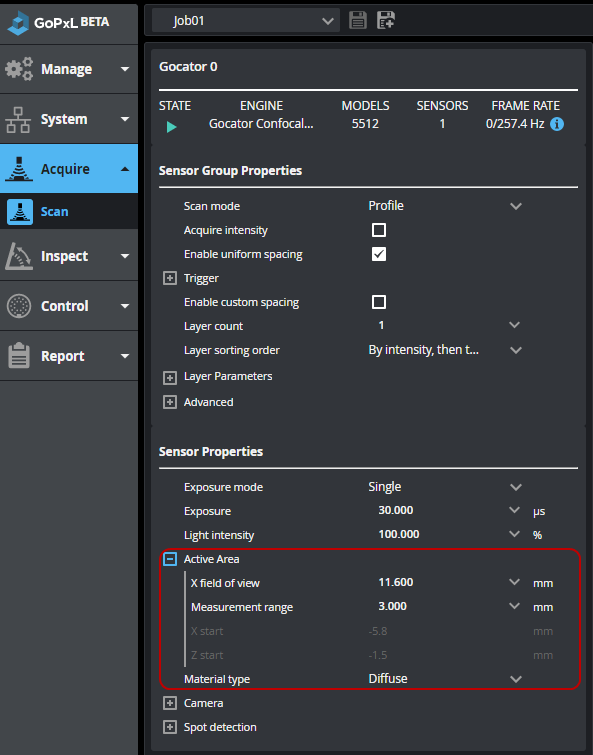Collapse the Active Area section
The image size is (593, 755).
(169, 559)
